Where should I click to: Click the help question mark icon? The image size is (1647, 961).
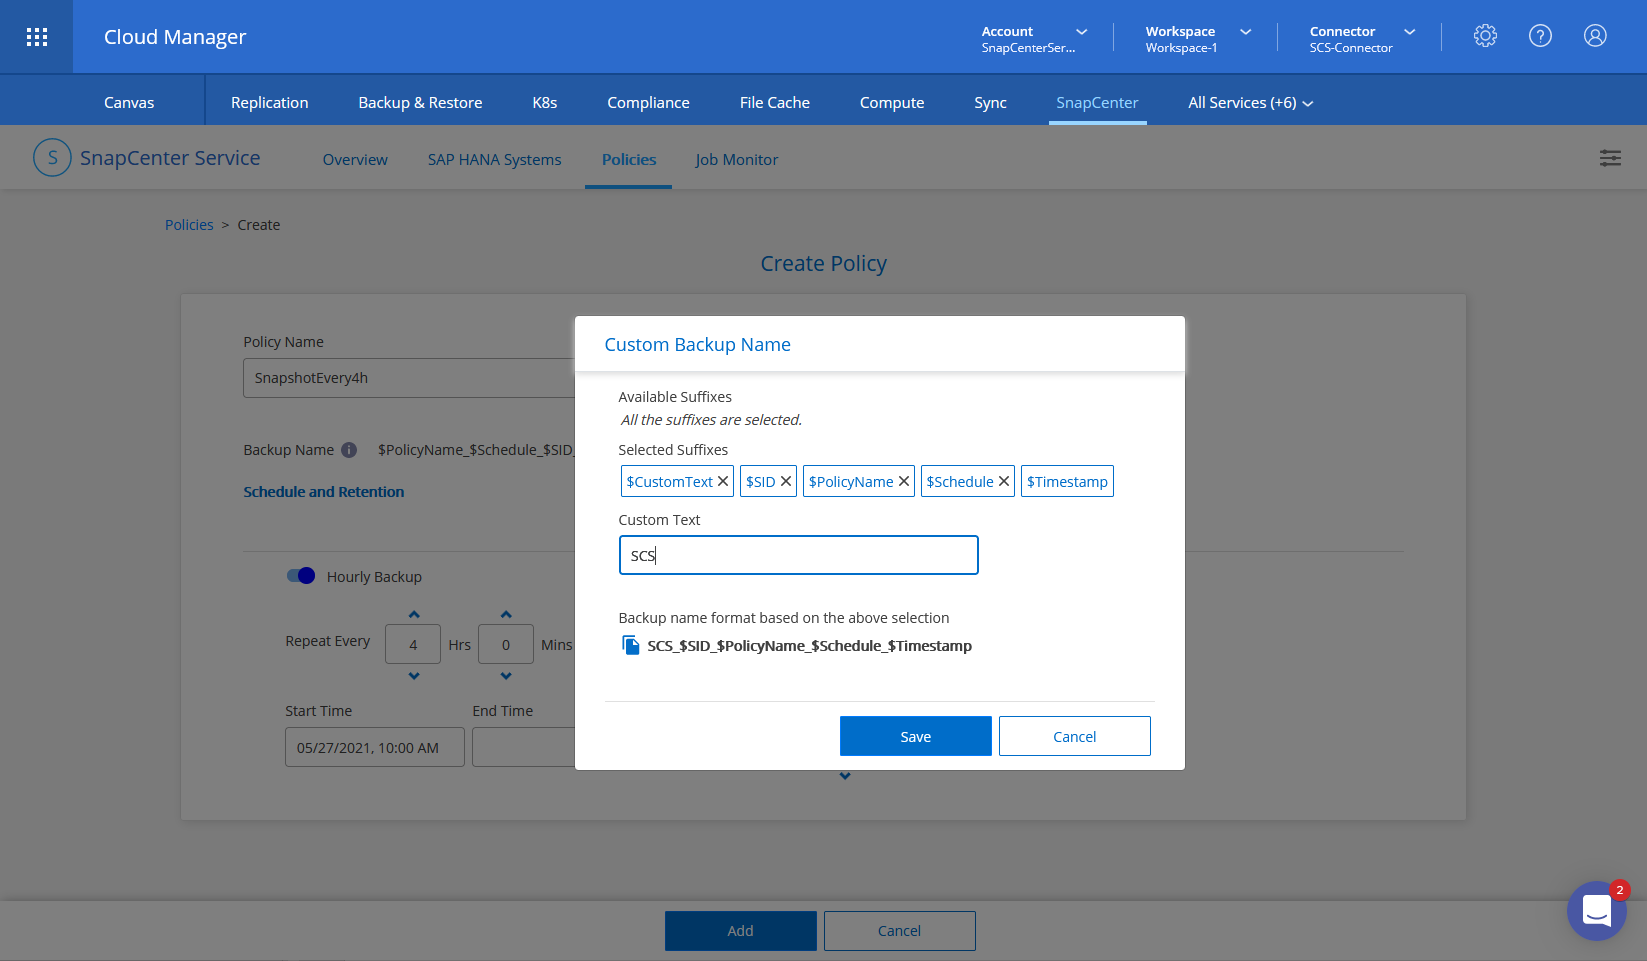click(x=1540, y=36)
